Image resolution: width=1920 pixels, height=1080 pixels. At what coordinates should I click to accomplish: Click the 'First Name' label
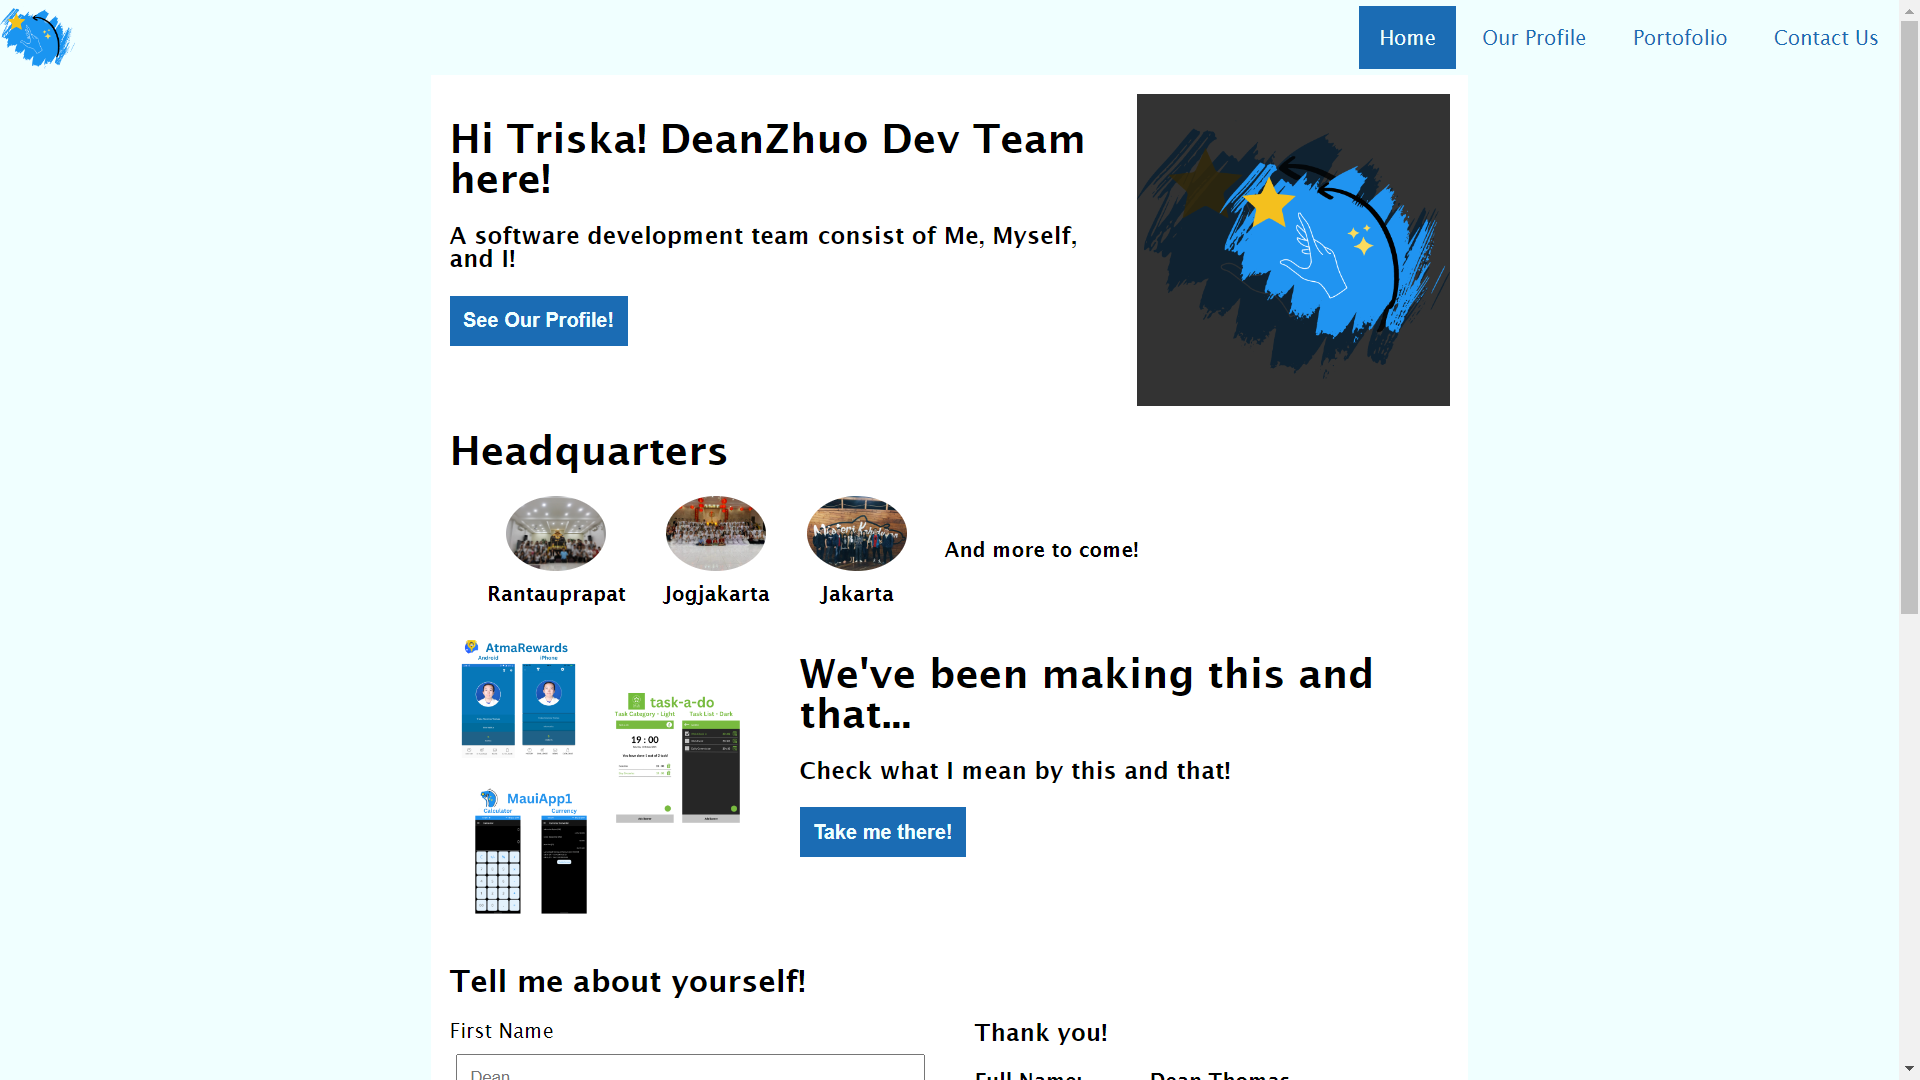[x=501, y=1031]
